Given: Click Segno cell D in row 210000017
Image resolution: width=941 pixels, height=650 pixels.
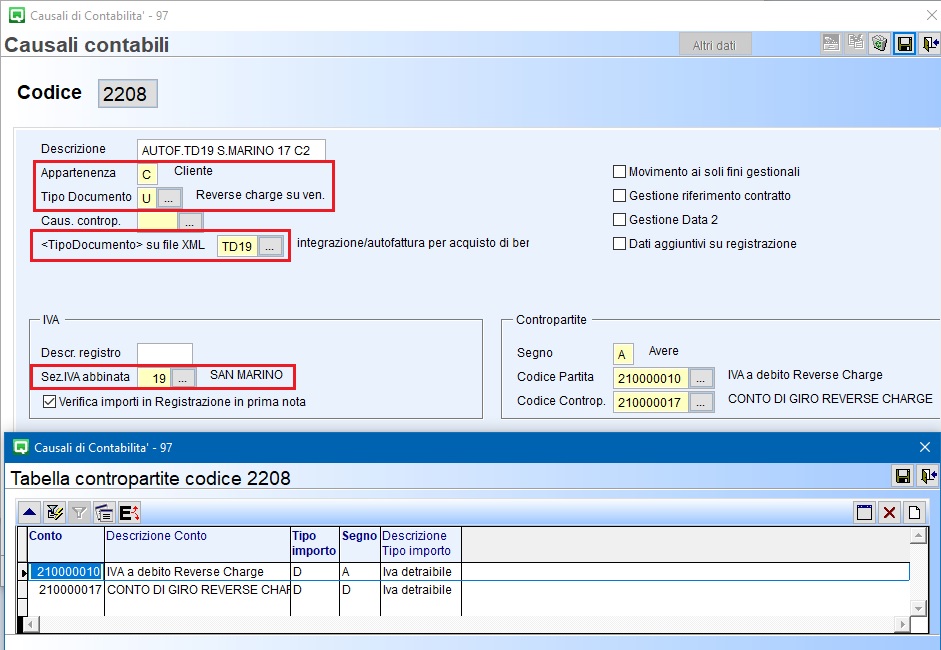Looking at the screenshot, I should pyautogui.click(x=359, y=589).
